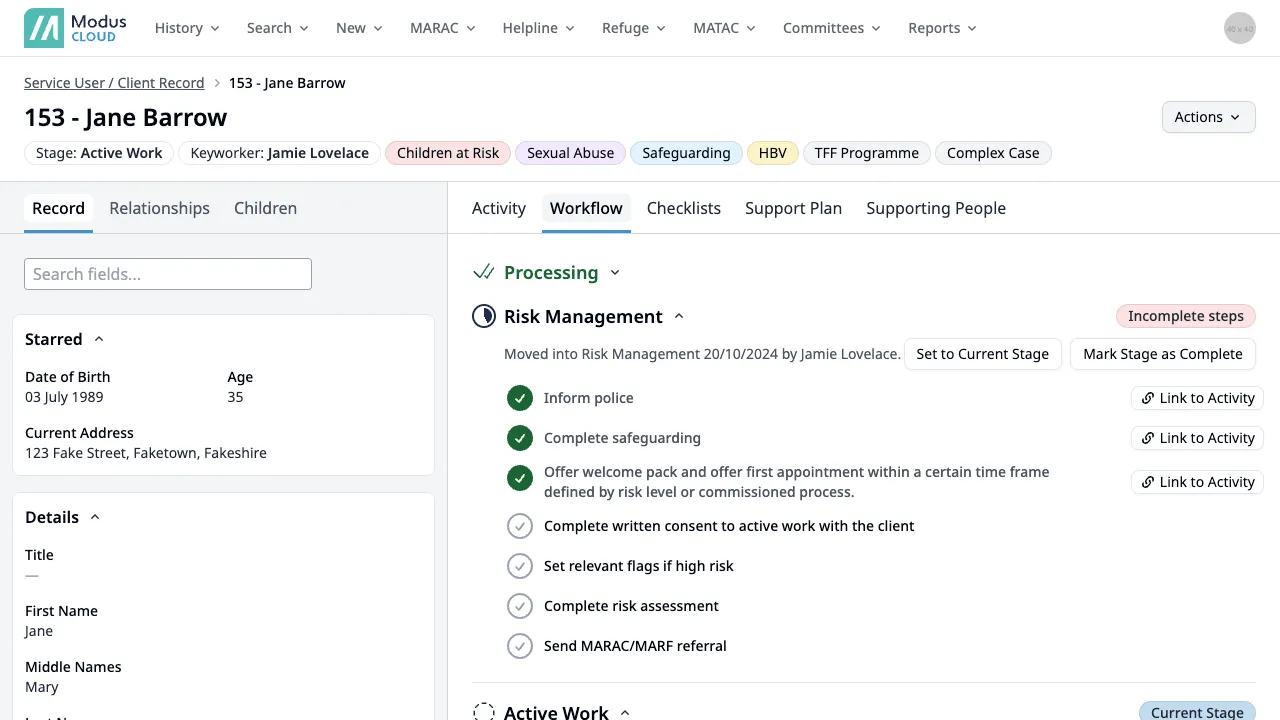Image resolution: width=1280 pixels, height=720 pixels.
Task: Focus the Search fields input
Action: tap(168, 274)
